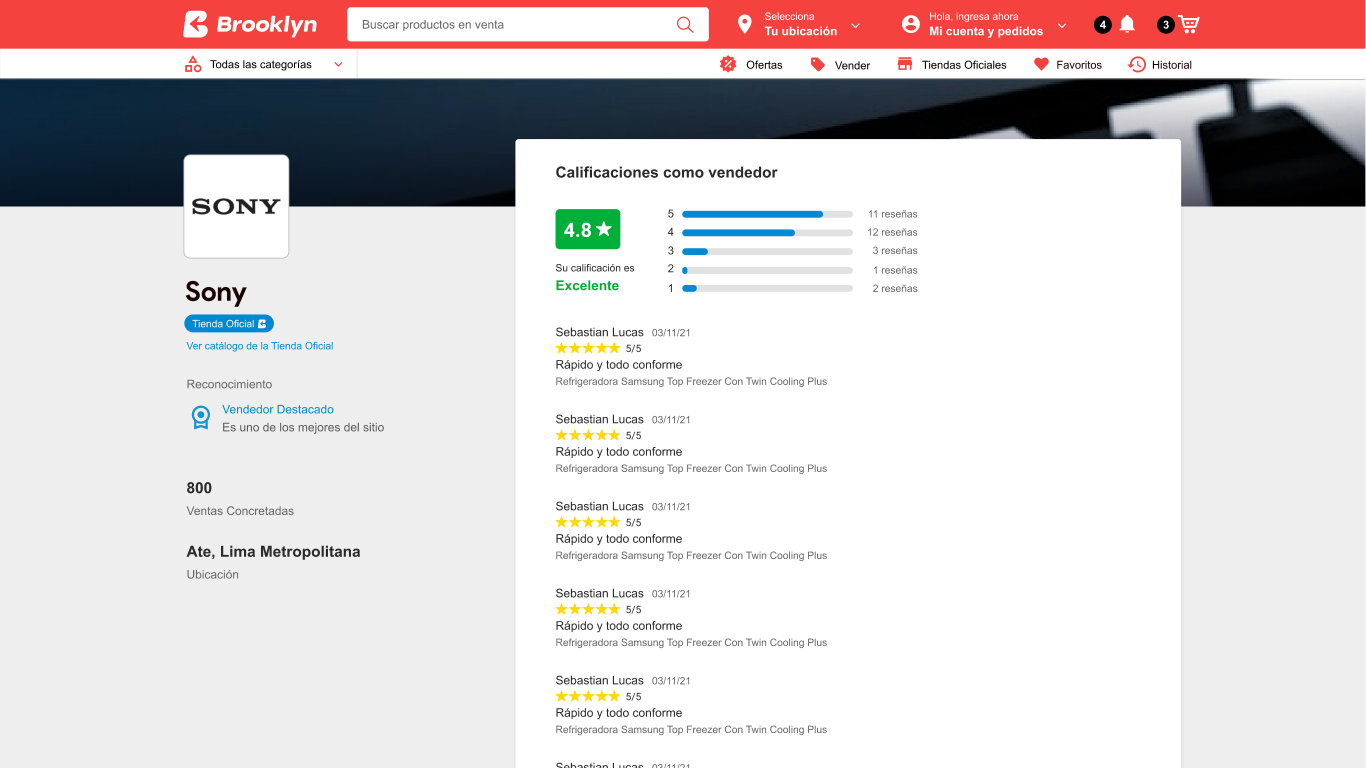1366x768 pixels.
Task: Open Tiendas Oficiales menu item
Action: tap(964, 65)
